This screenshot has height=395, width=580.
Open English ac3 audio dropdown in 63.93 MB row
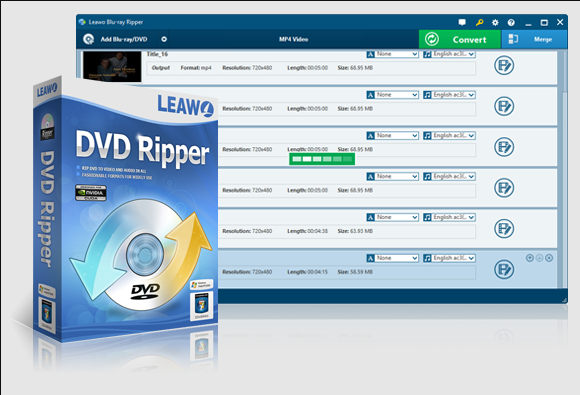click(453, 217)
